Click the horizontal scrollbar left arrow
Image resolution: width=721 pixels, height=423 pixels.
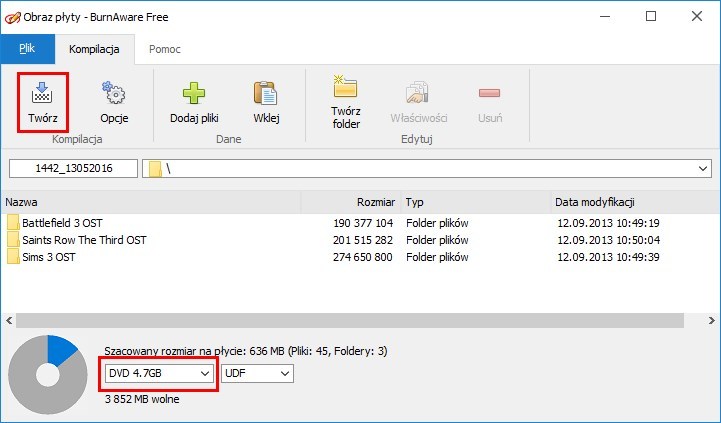[x=9, y=320]
